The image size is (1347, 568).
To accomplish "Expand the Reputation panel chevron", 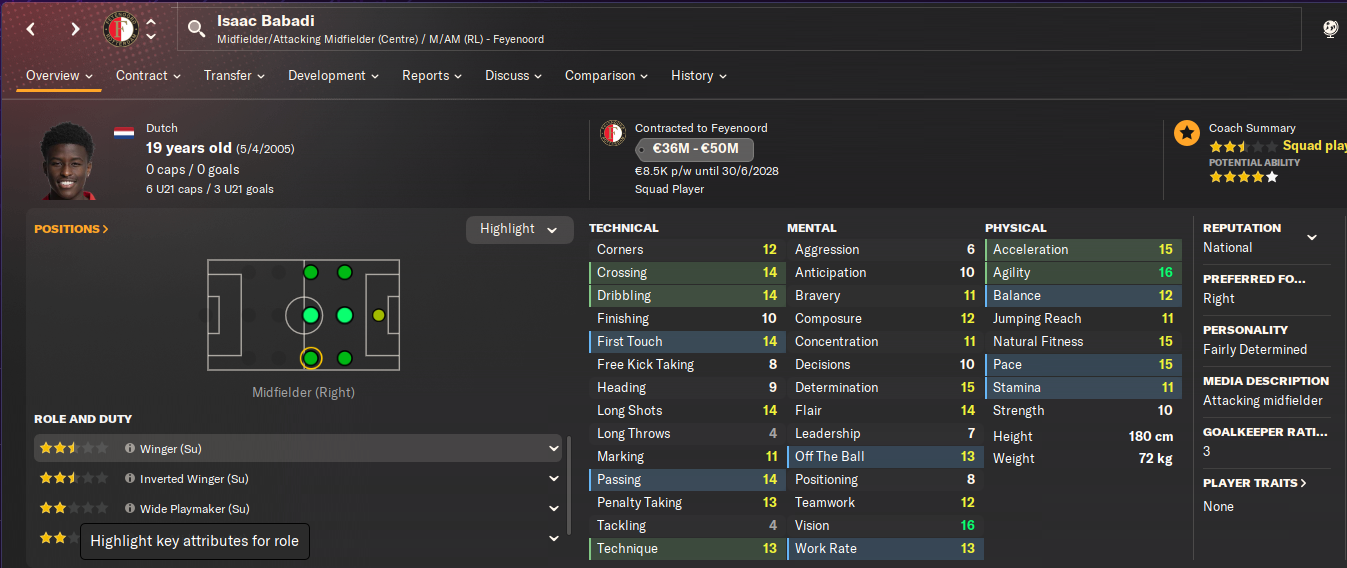I will (1312, 238).
